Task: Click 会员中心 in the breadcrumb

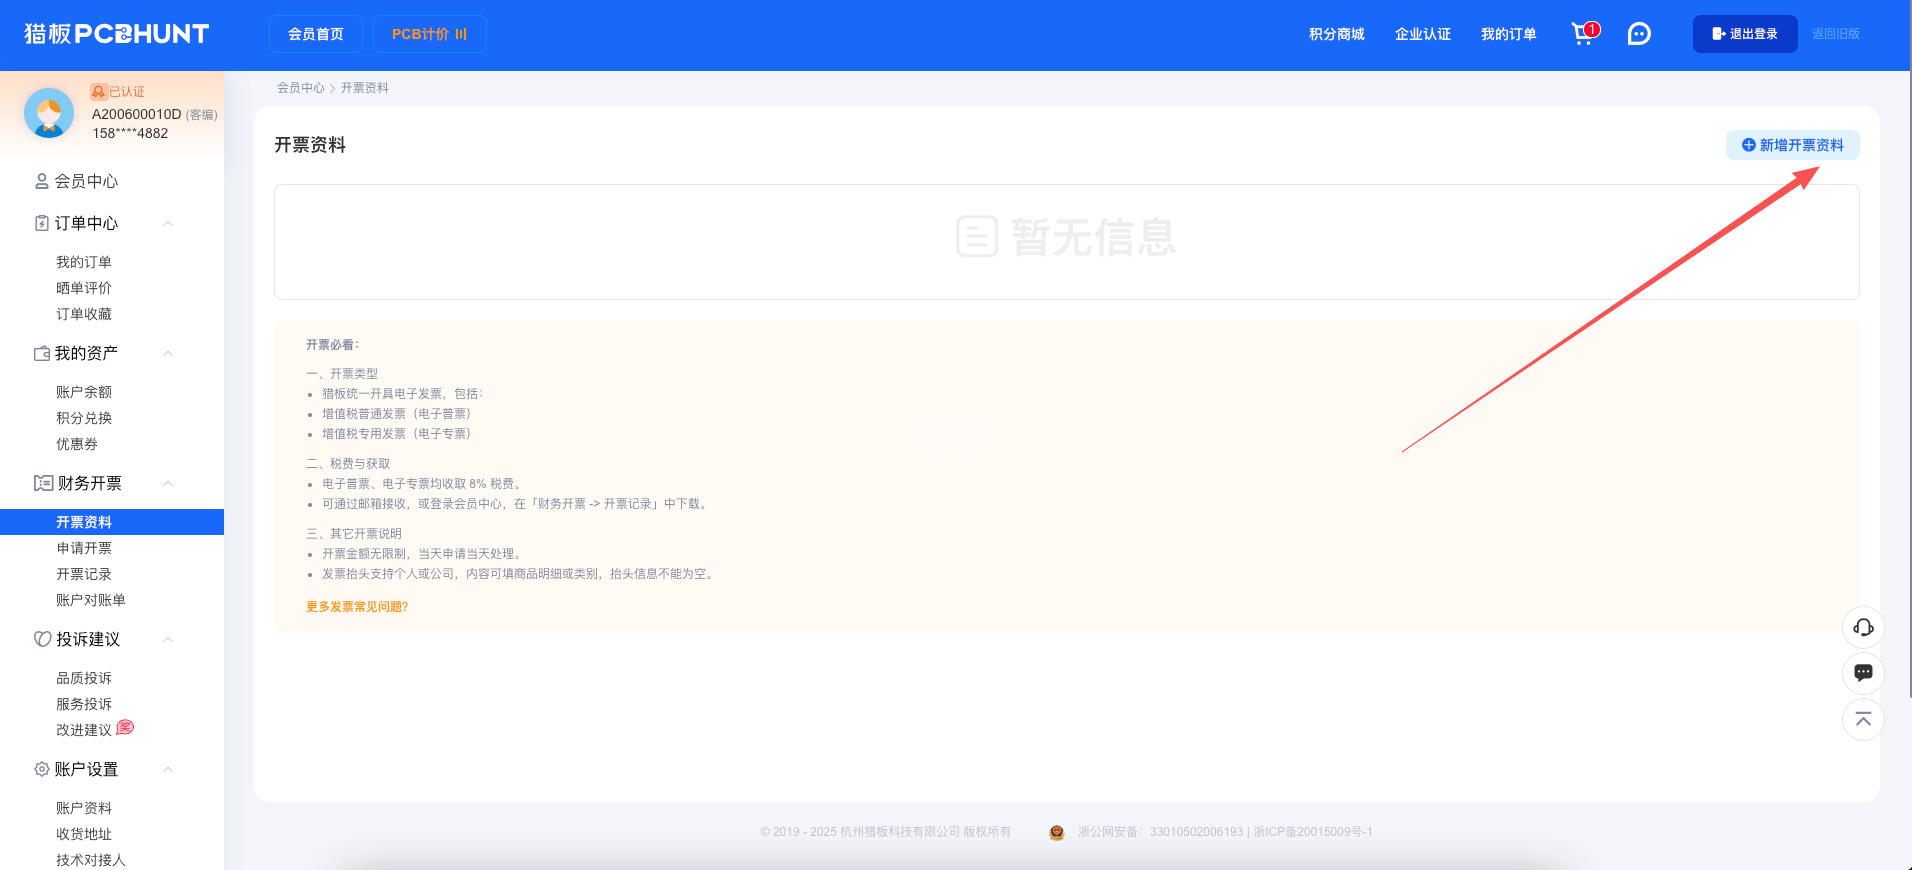Action: pos(300,88)
